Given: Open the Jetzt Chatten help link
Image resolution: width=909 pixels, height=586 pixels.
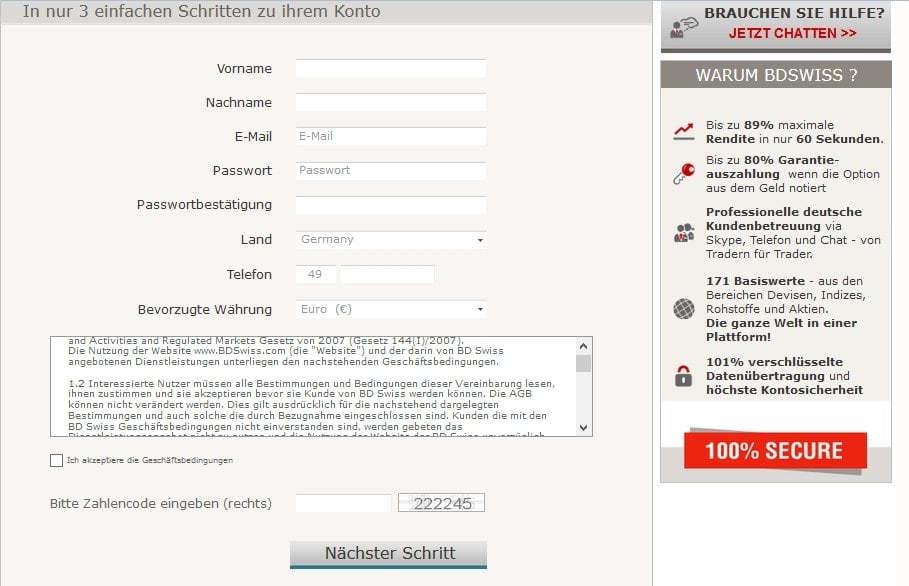Looking at the screenshot, I should (792, 33).
